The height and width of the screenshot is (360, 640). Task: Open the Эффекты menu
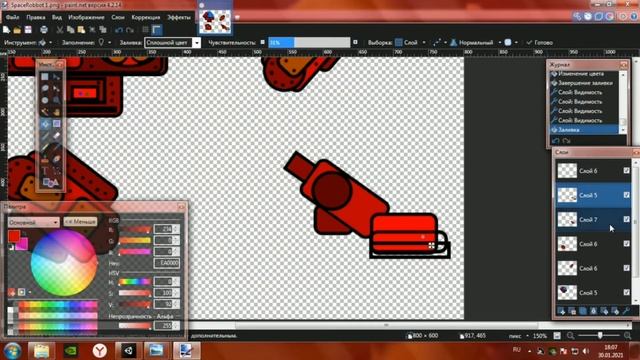tap(179, 17)
